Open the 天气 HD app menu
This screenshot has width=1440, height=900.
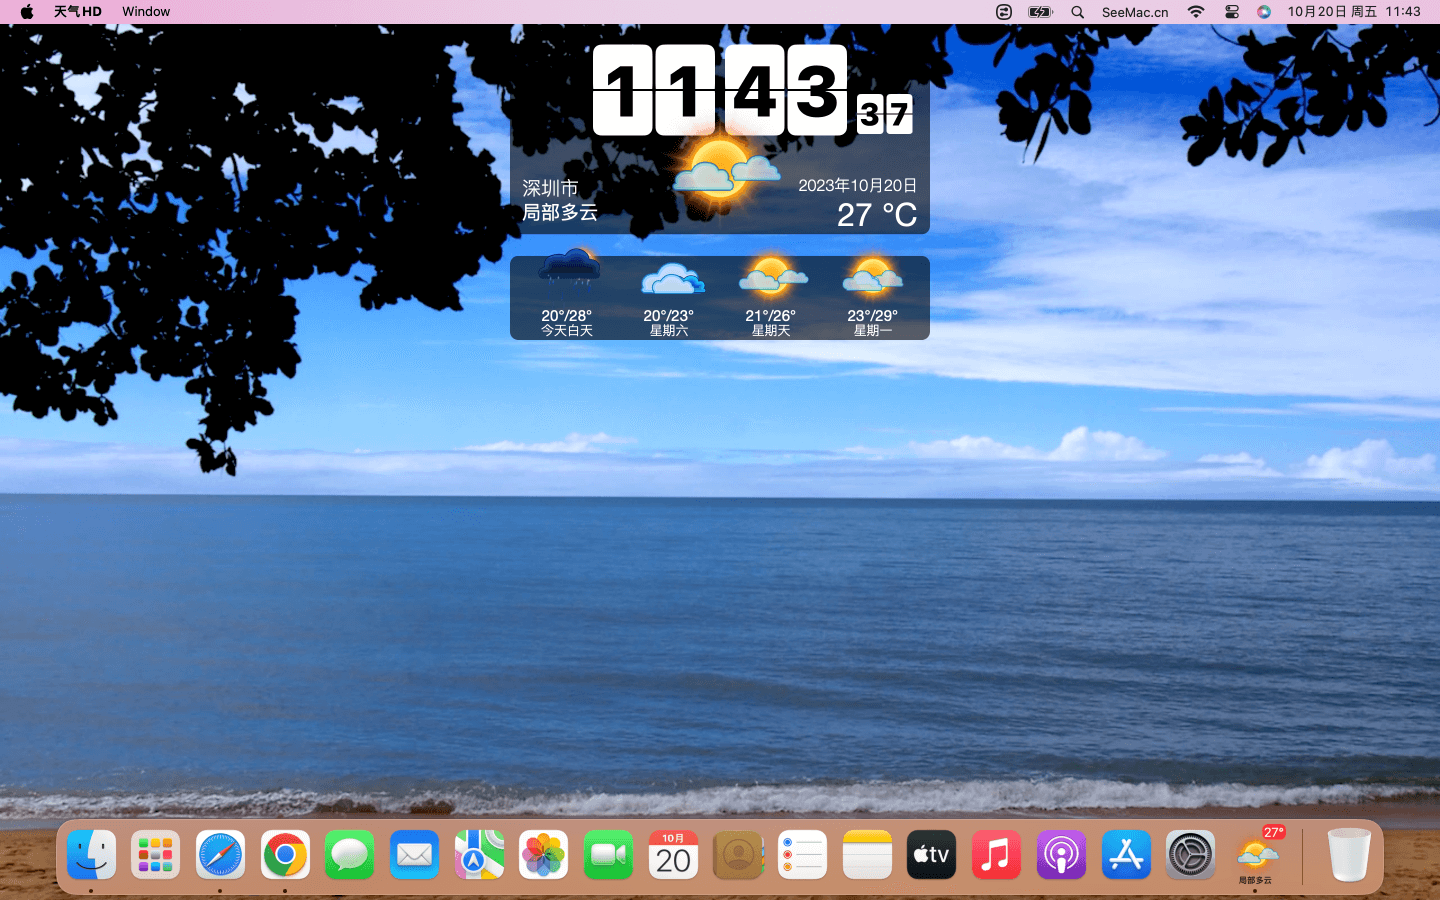point(77,12)
